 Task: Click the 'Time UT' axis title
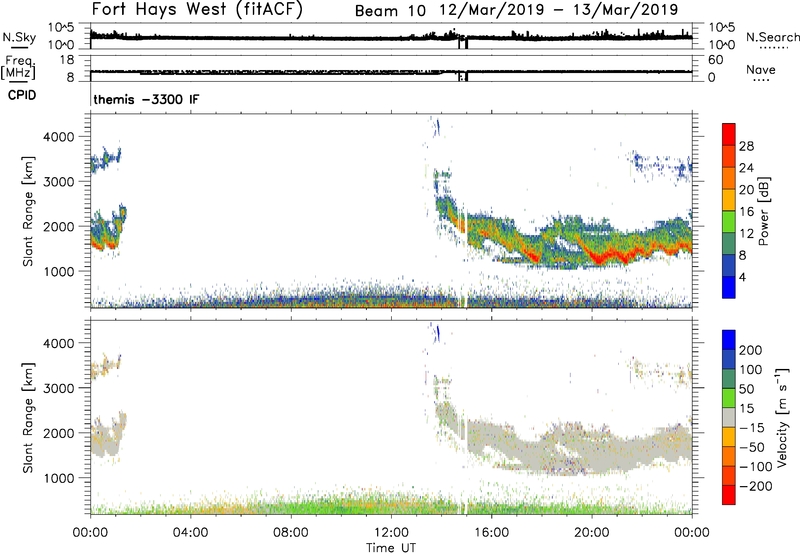391,548
